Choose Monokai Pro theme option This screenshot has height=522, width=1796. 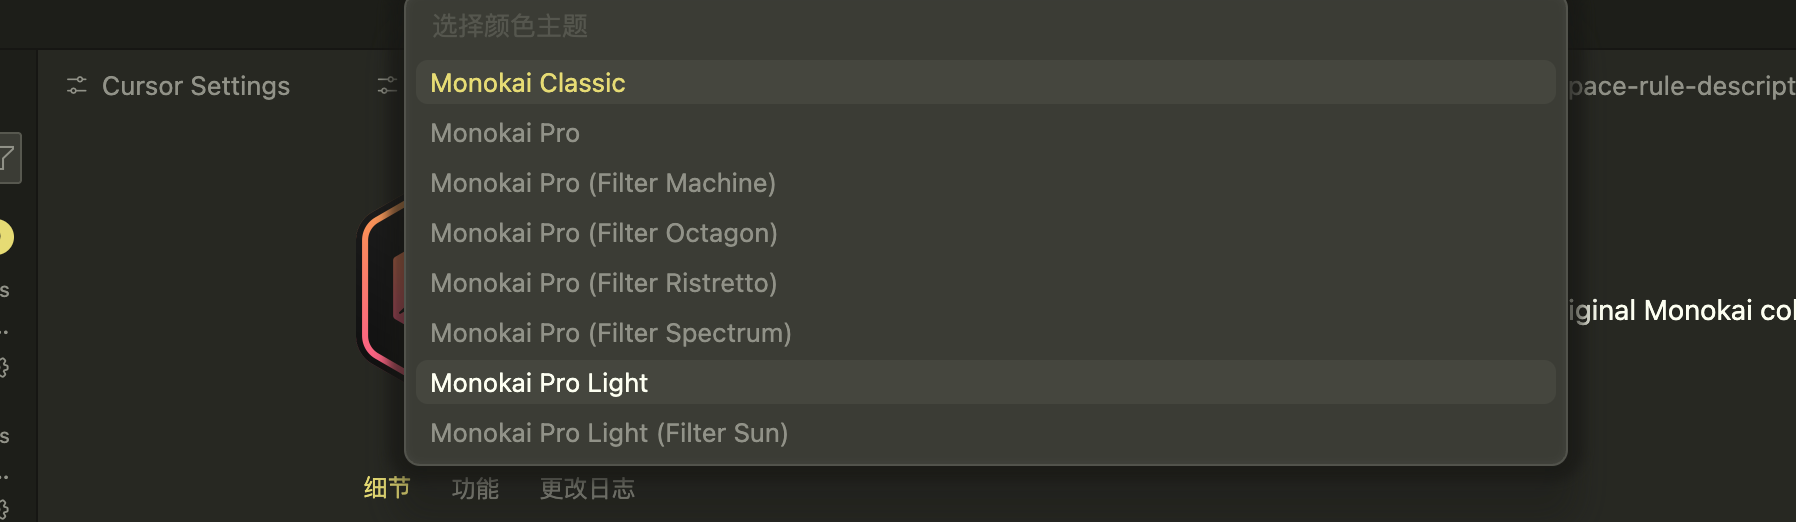point(505,133)
